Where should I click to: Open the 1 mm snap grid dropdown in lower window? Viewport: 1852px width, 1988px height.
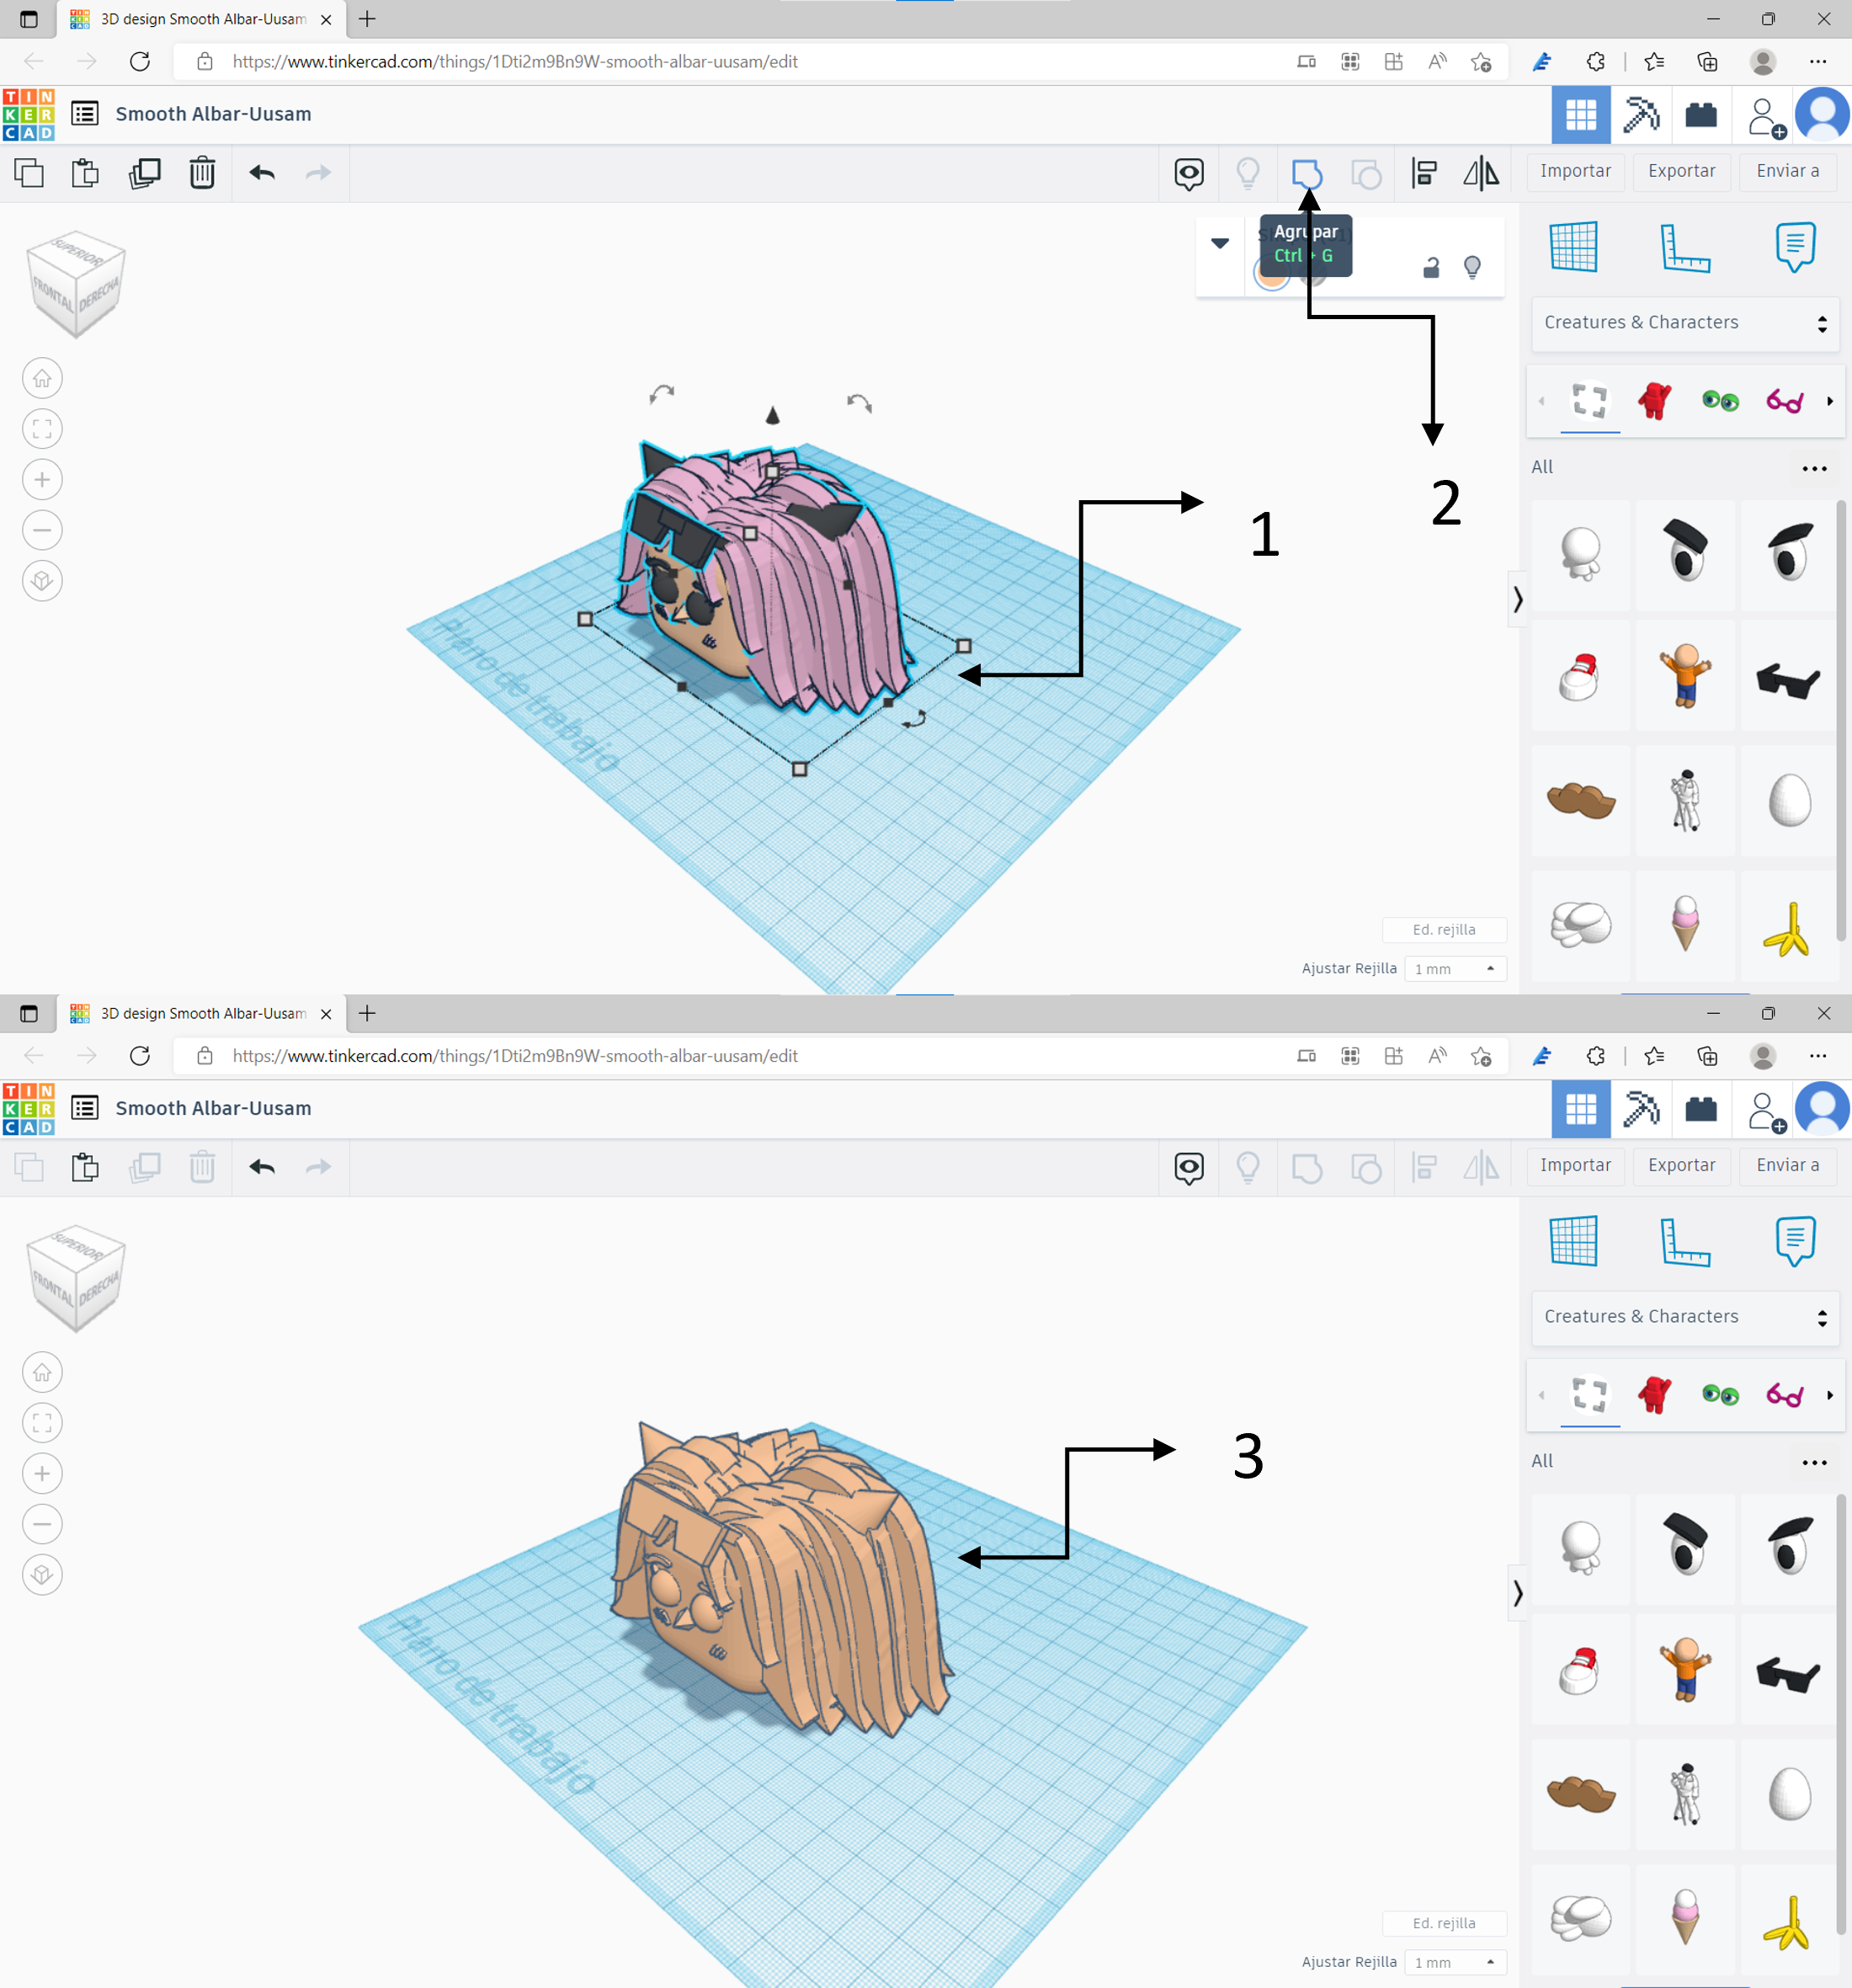pos(1455,1962)
